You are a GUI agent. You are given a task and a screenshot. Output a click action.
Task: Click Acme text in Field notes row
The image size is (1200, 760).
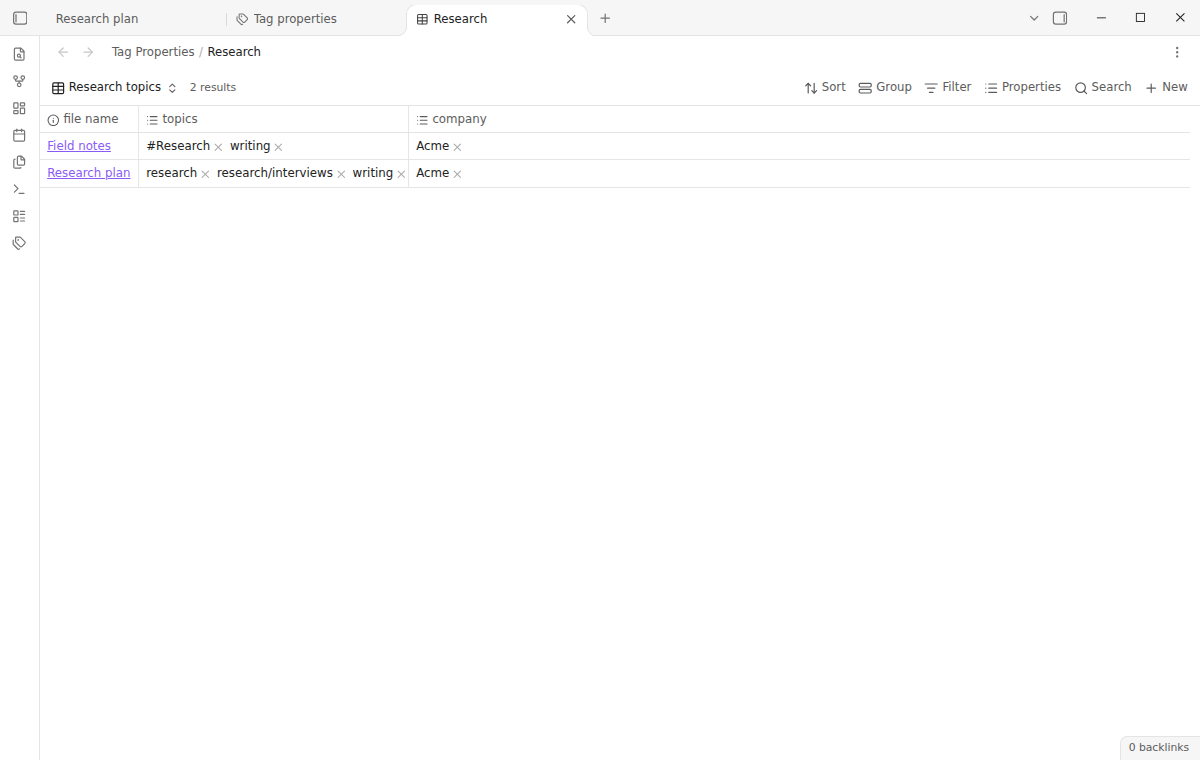point(433,146)
